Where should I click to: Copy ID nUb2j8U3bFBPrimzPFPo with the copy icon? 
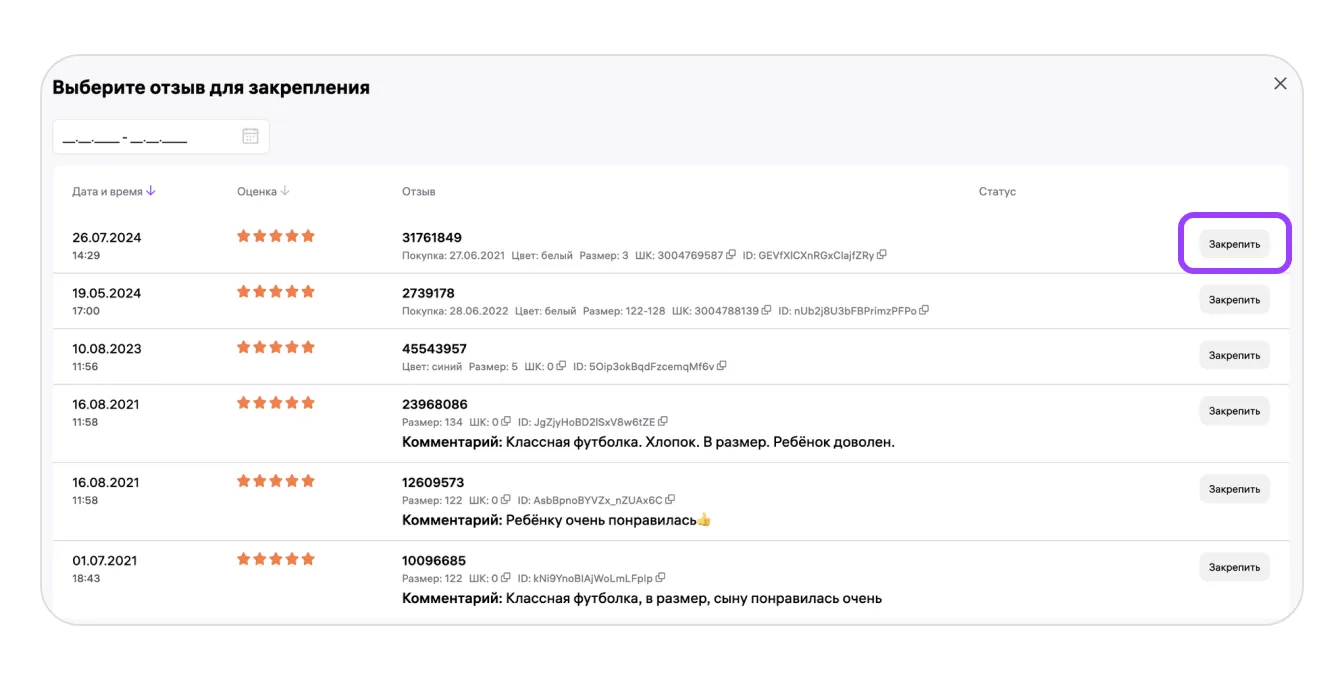(924, 311)
